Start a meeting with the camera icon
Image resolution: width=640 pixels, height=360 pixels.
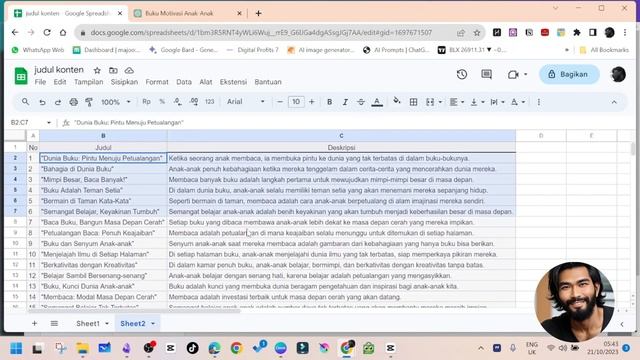[x=513, y=74]
